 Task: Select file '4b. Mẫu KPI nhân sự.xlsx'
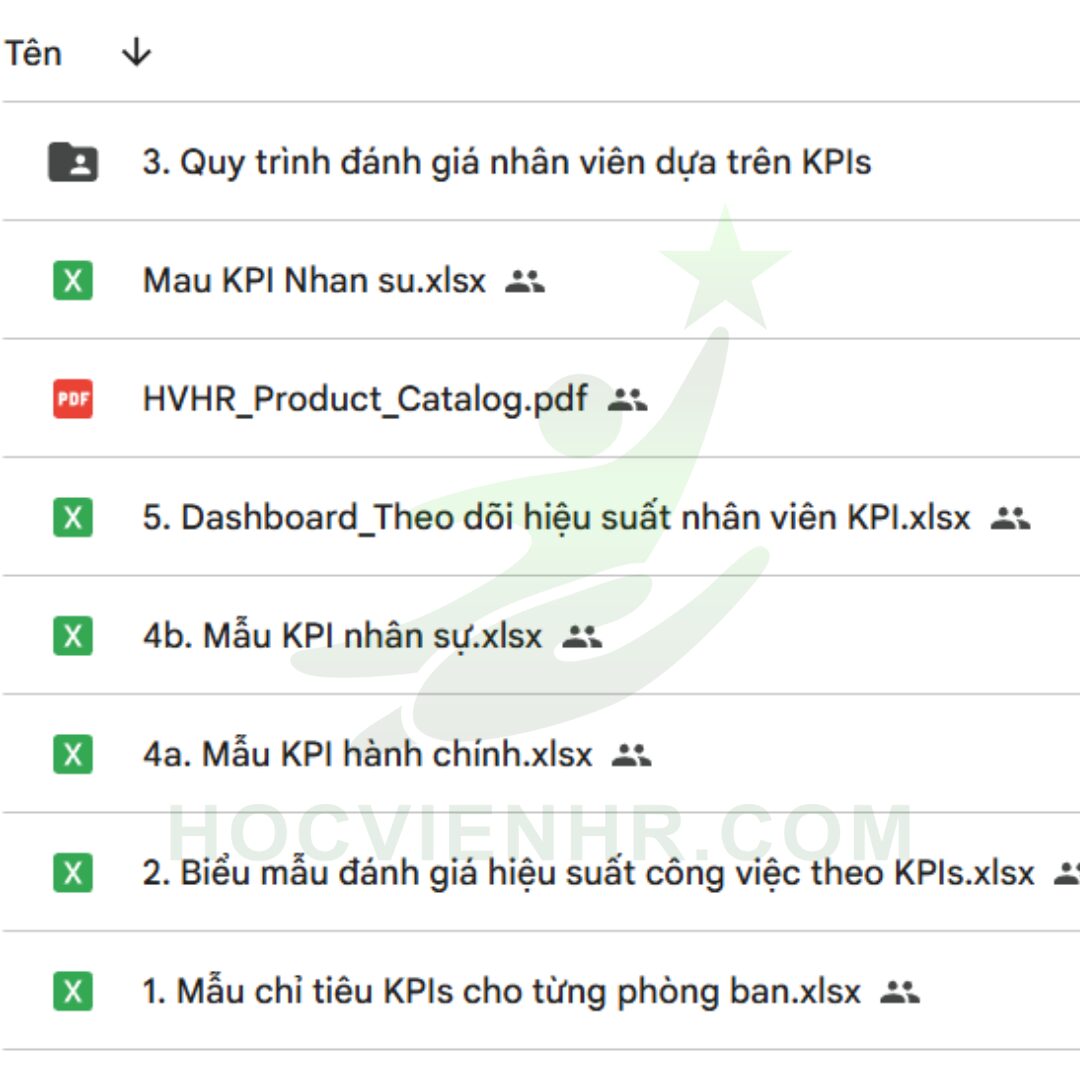pyautogui.click(x=342, y=636)
